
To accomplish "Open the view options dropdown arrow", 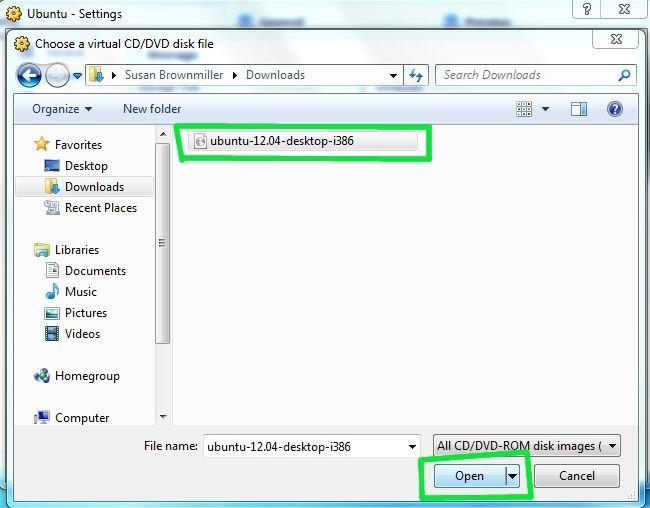I will [546, 109].
